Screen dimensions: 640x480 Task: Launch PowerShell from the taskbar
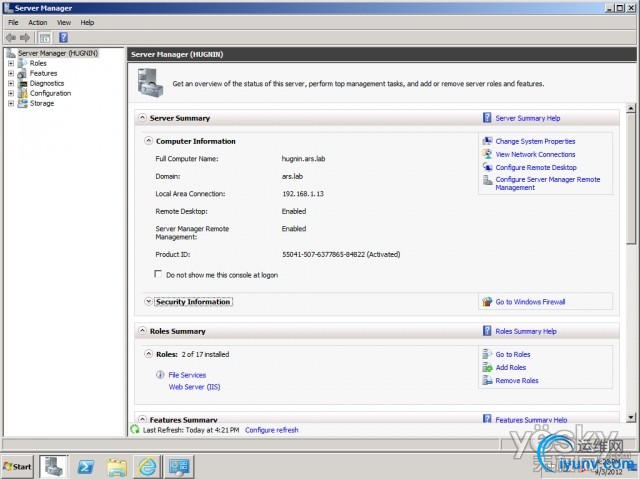(x=86, y=467)
